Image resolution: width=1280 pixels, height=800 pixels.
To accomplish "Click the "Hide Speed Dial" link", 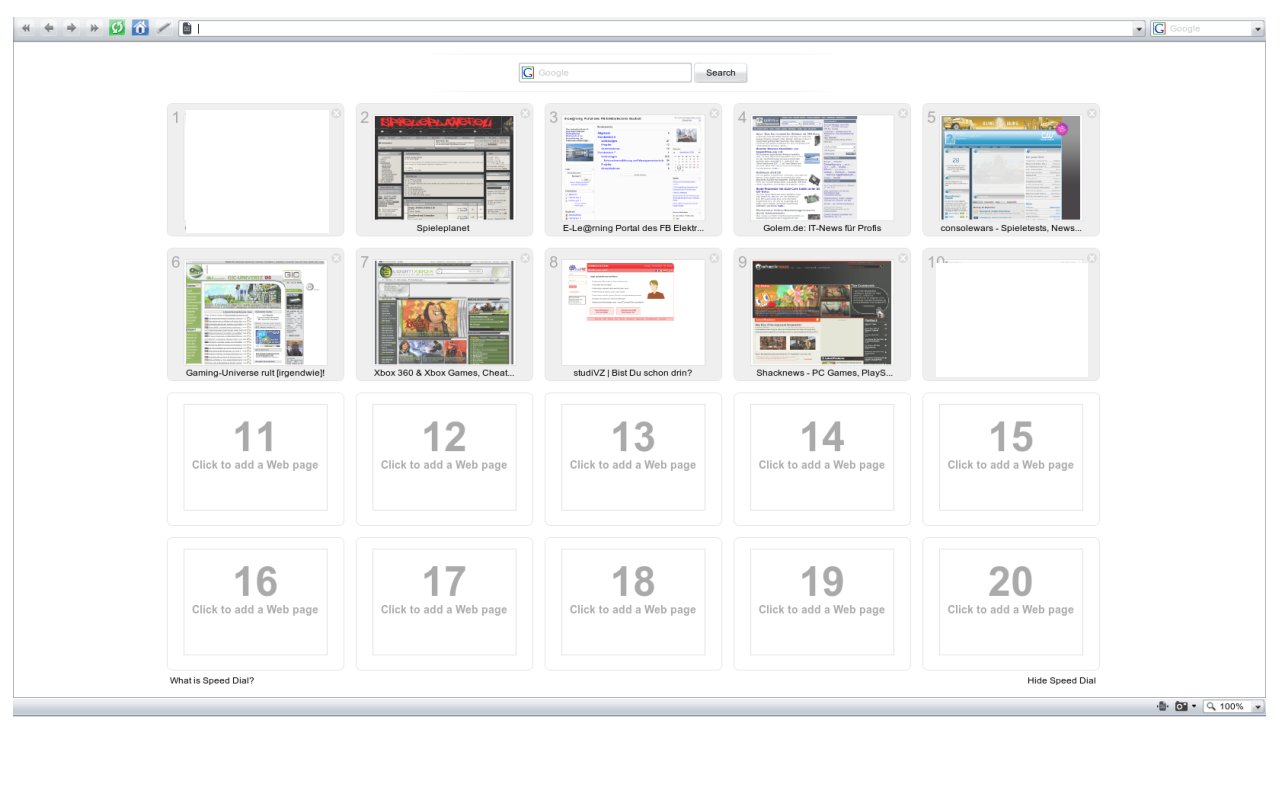I will click(x=1061, y=681).
